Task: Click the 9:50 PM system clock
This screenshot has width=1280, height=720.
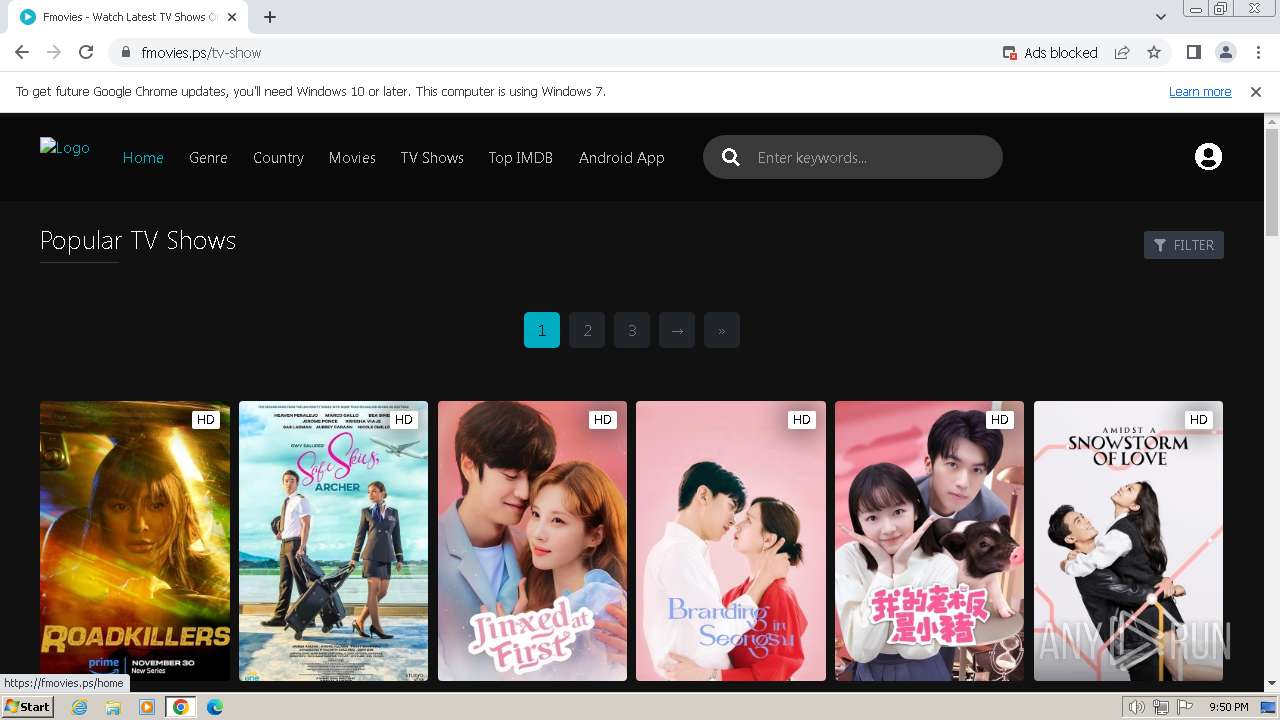Action: [x=1229, y=707]
